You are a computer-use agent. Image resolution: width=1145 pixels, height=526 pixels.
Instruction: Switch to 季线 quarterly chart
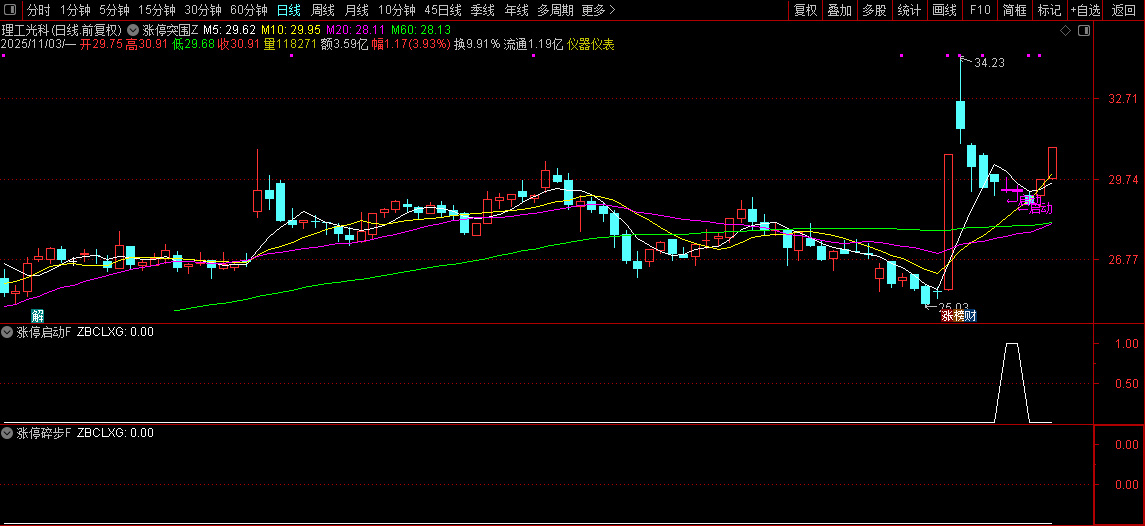pos(482,10)
